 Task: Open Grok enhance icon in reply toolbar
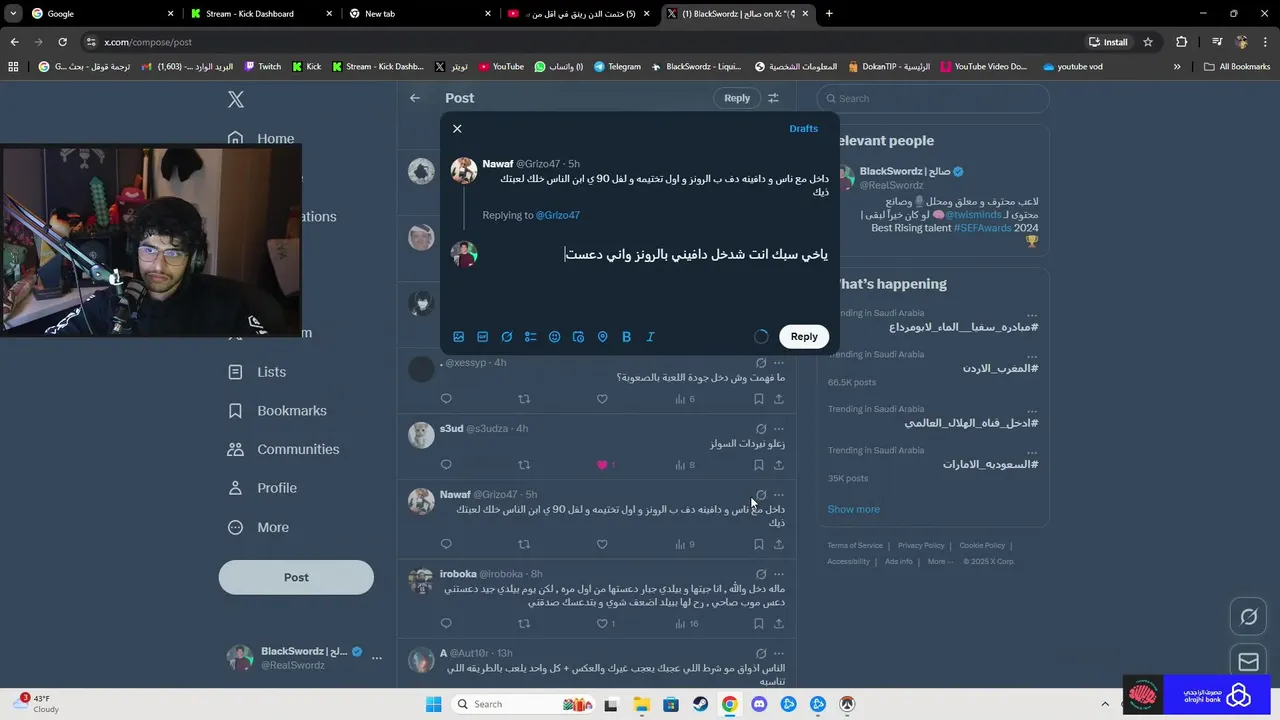[x=507, y=337]
